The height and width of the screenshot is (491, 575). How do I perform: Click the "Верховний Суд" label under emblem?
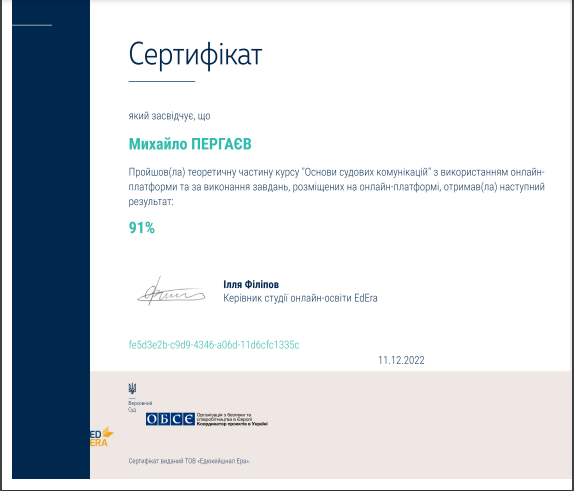point(140,406)
